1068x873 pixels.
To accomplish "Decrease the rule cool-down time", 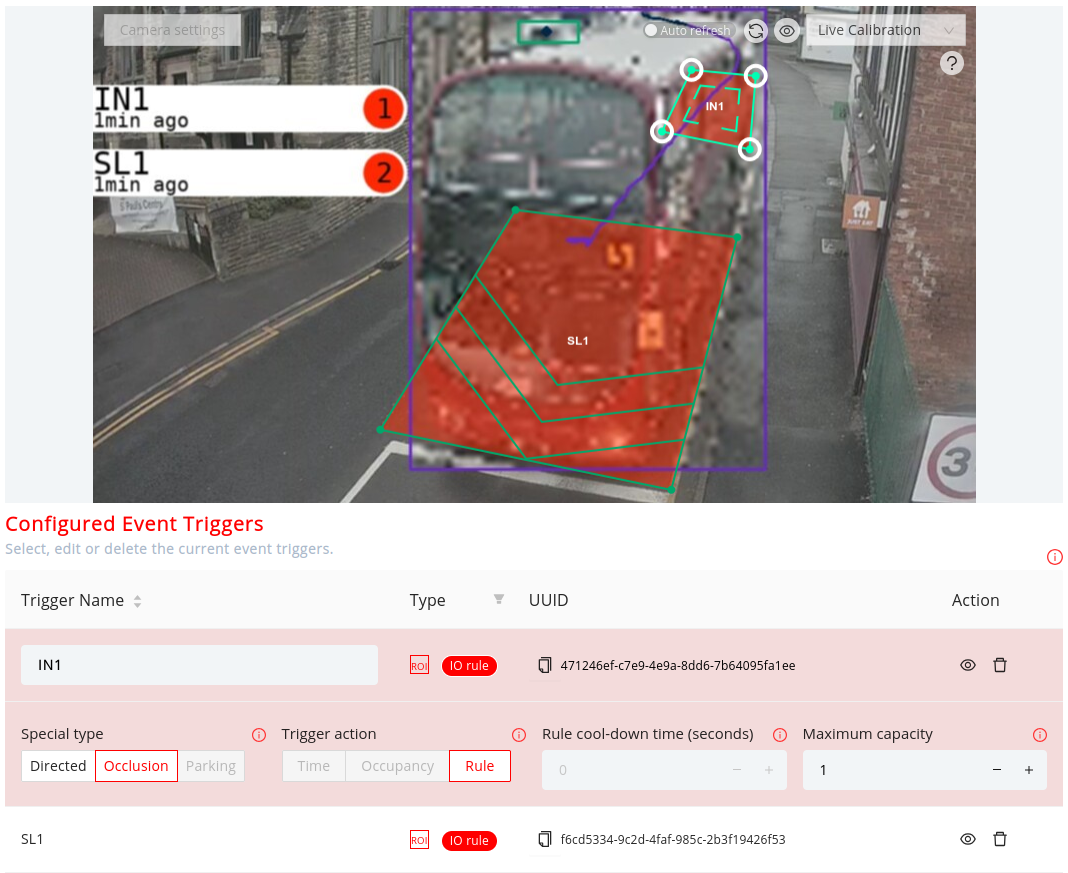I will 737,770.
